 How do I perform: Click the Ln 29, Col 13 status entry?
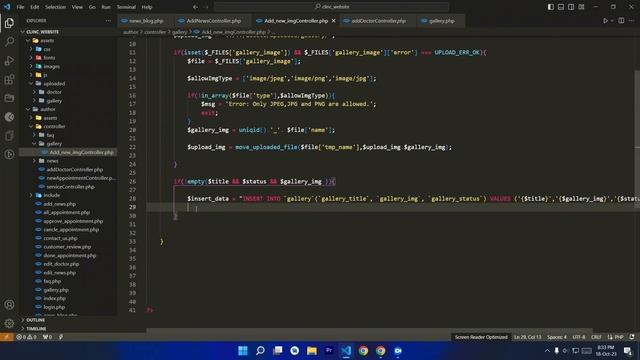point(527,337)
